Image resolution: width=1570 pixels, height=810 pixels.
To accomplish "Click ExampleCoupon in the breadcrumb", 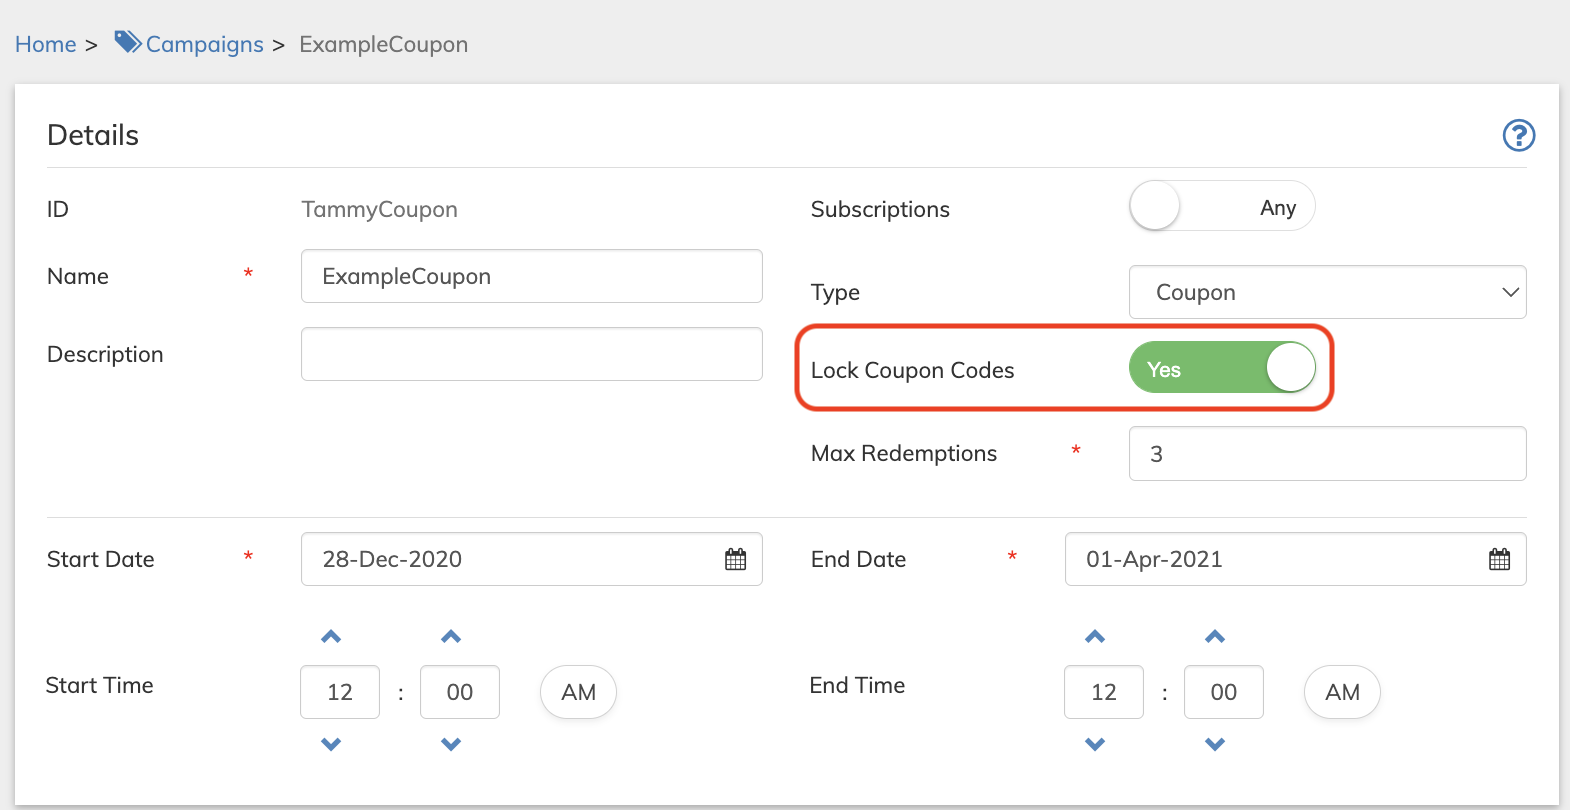I will click(x=384, y=44).
